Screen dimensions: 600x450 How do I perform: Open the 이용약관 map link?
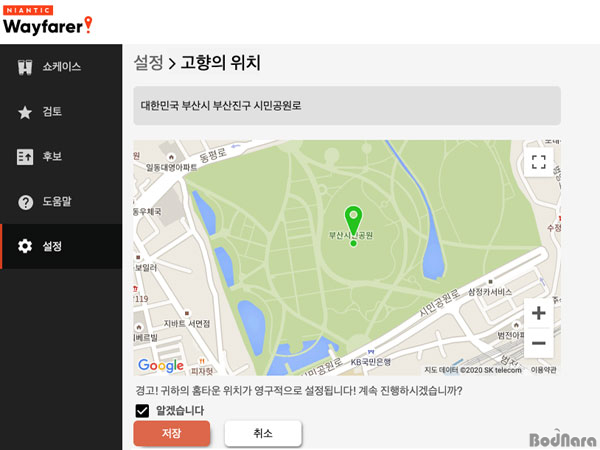pos(544,370)
